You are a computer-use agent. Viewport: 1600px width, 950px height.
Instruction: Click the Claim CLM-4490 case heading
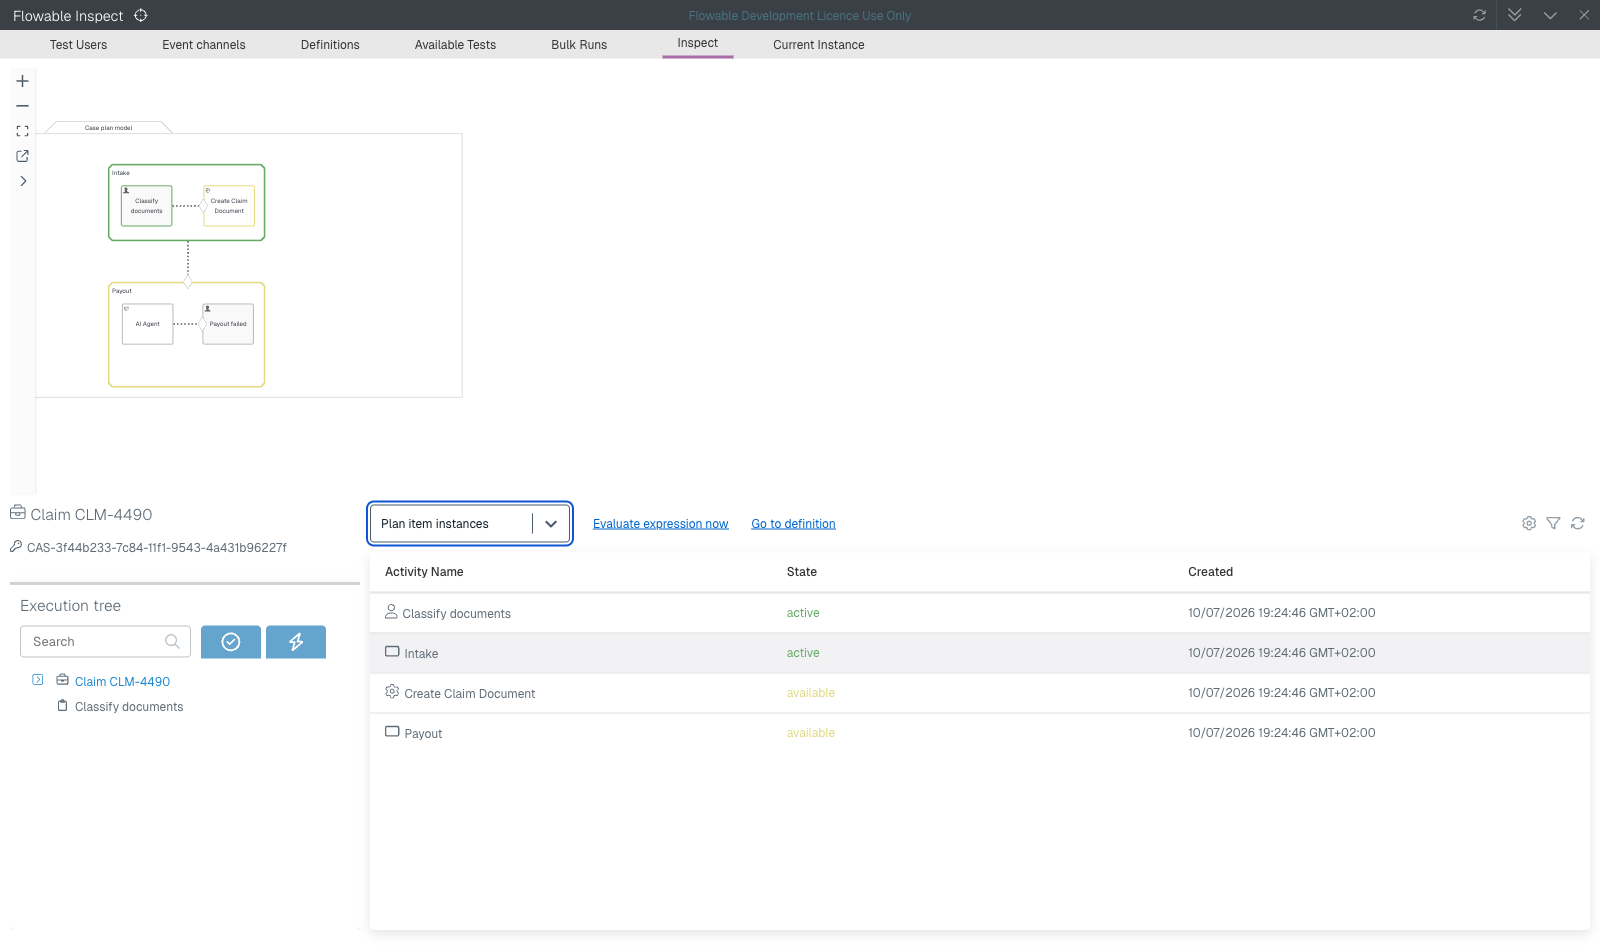91,515
